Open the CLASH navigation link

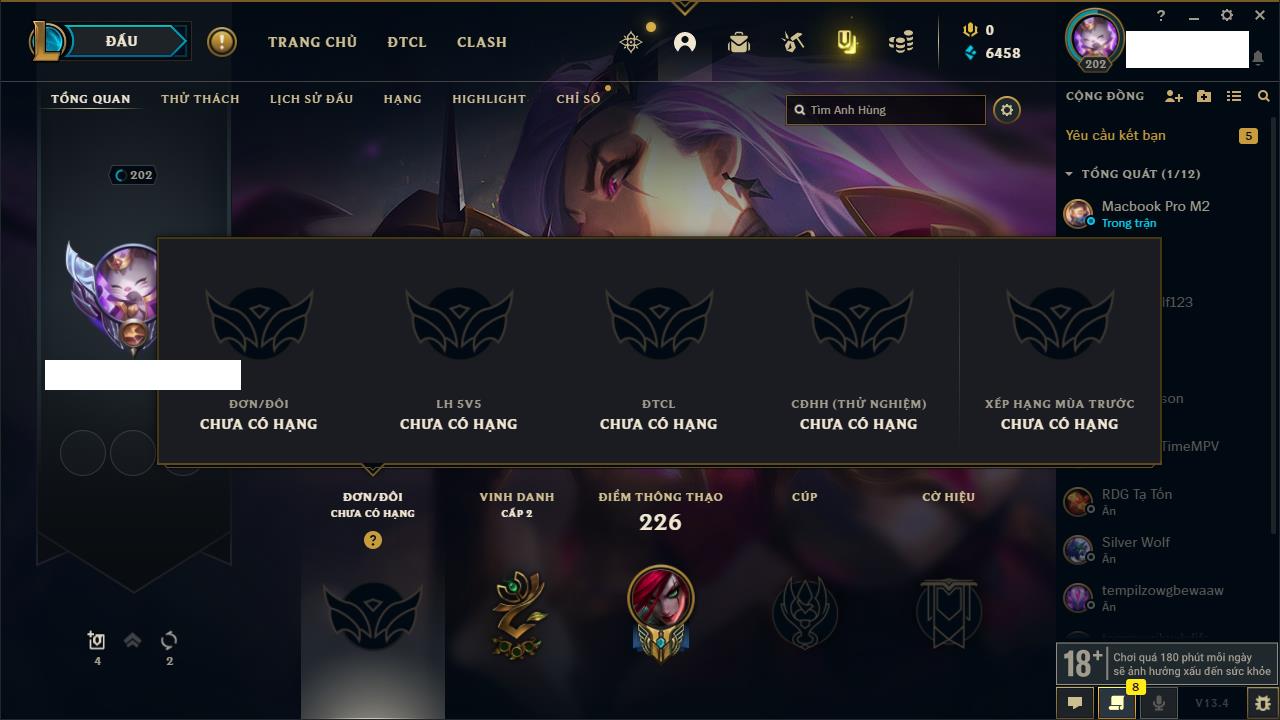(482, 42)
